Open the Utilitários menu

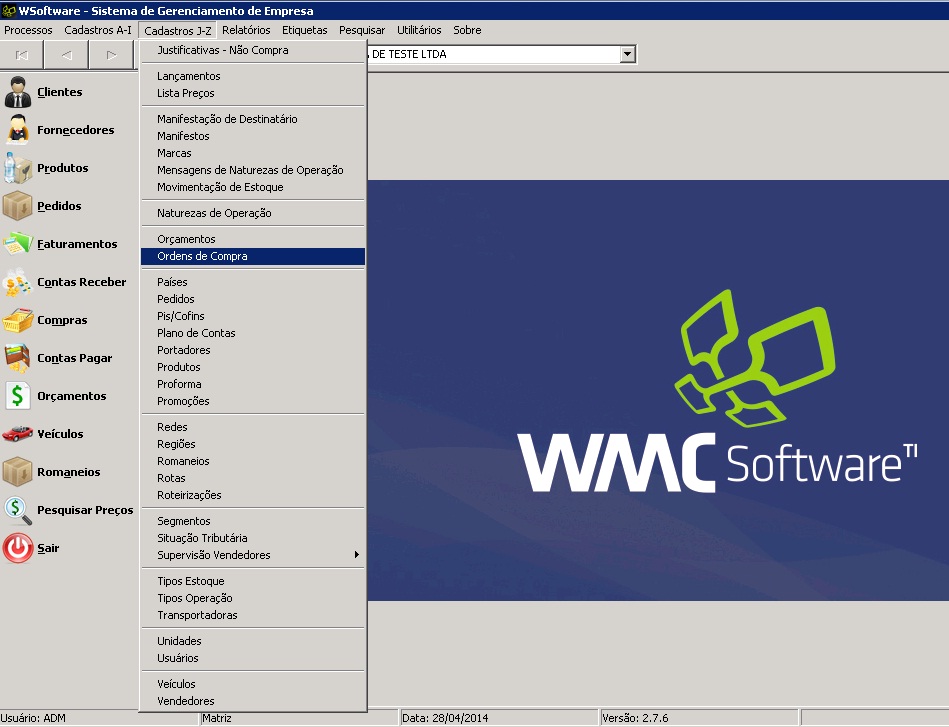coord(419,30)
